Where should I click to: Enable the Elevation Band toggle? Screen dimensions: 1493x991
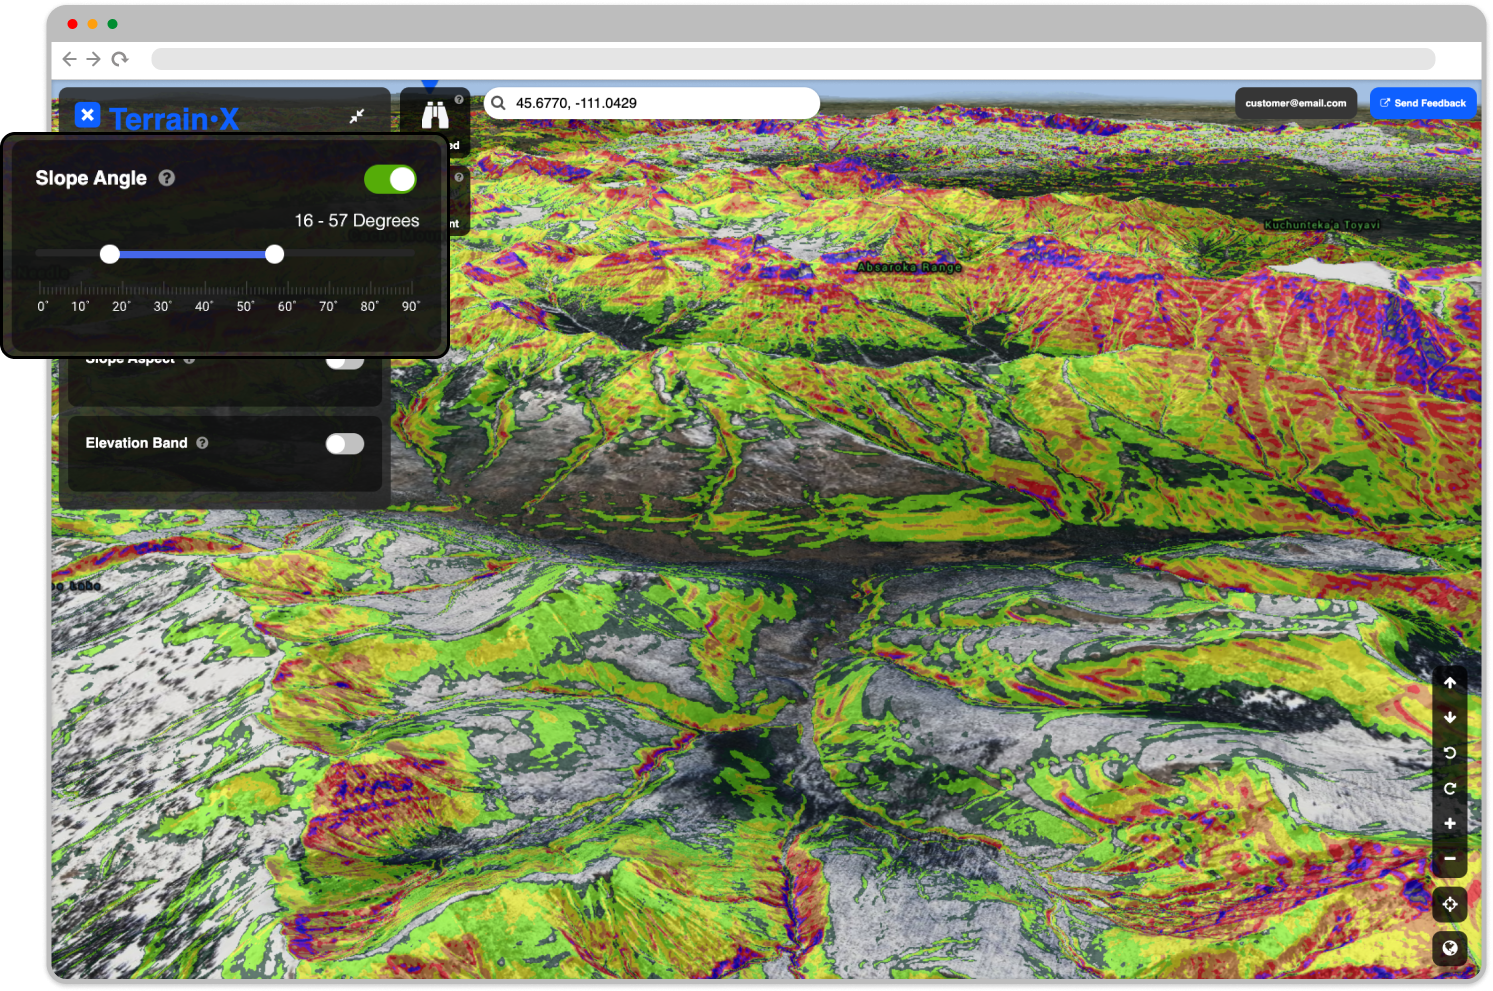[344, 443]
